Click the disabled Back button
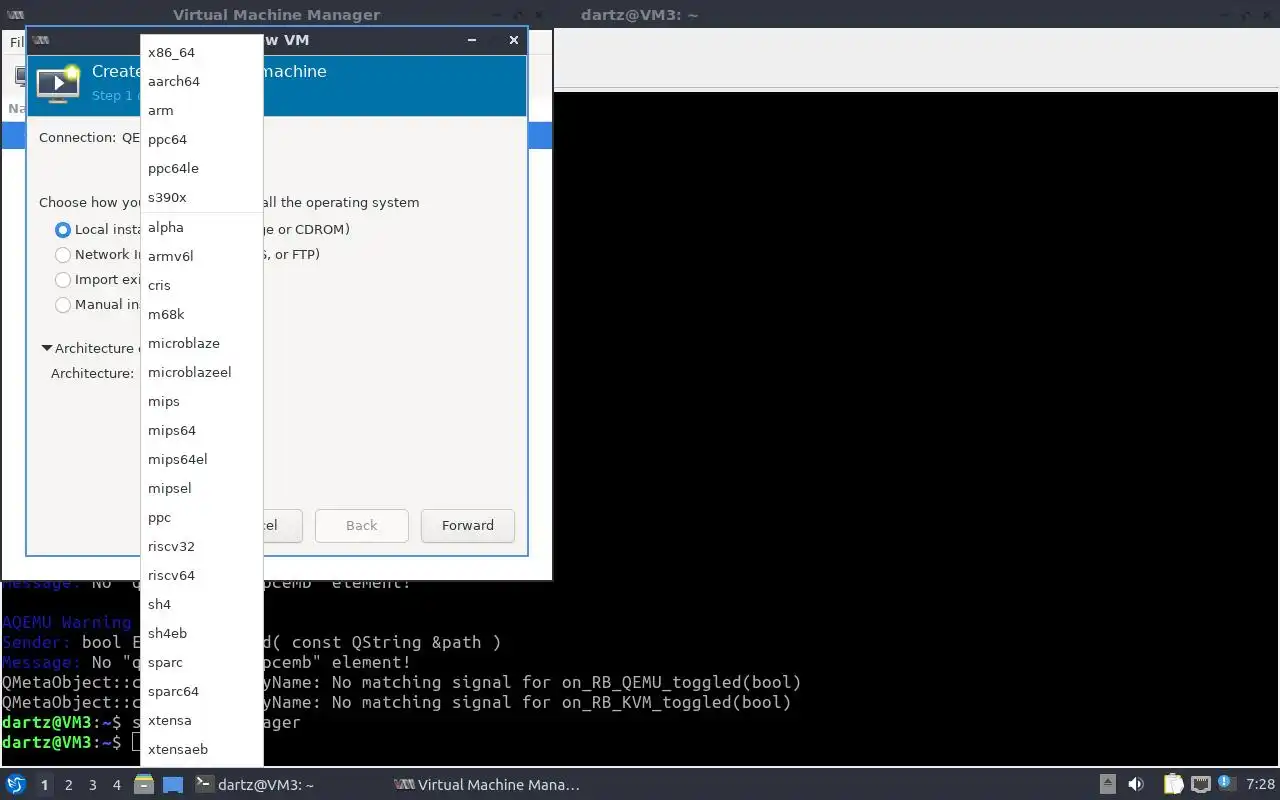The width and height of the screenshot is (1280, 800). pos(362,525)
